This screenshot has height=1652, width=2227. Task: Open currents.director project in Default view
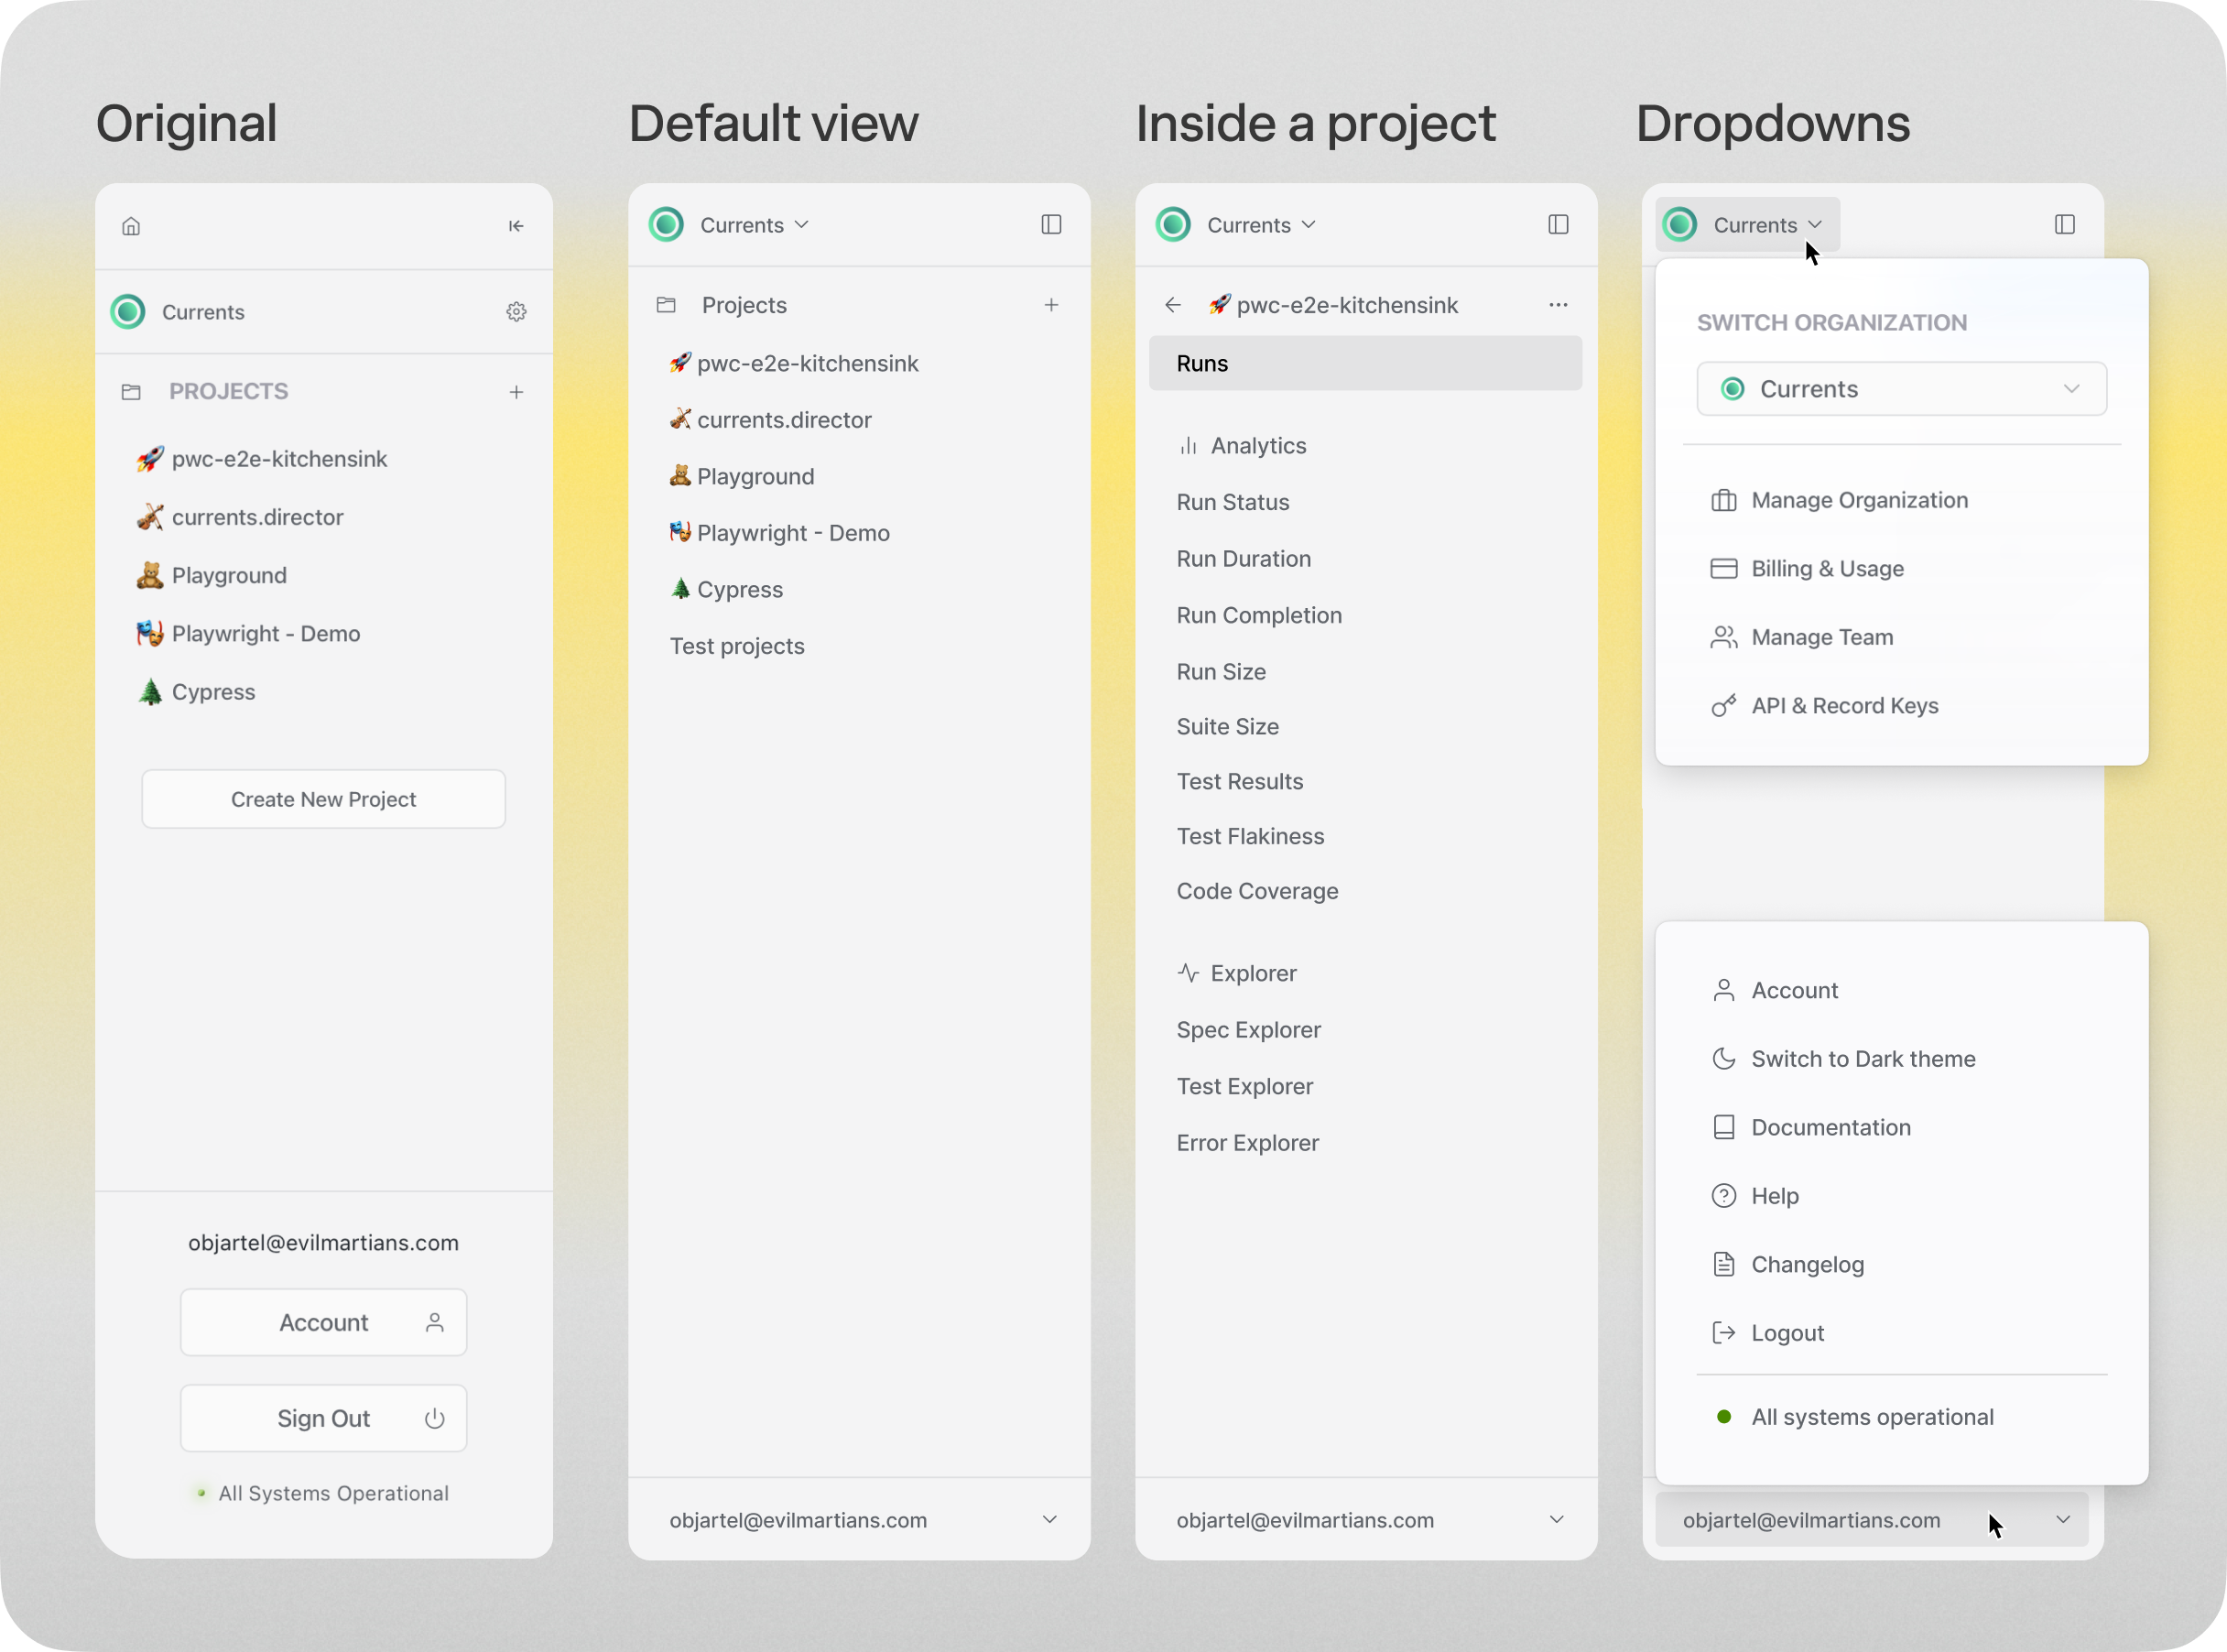[x=770, y=420]
